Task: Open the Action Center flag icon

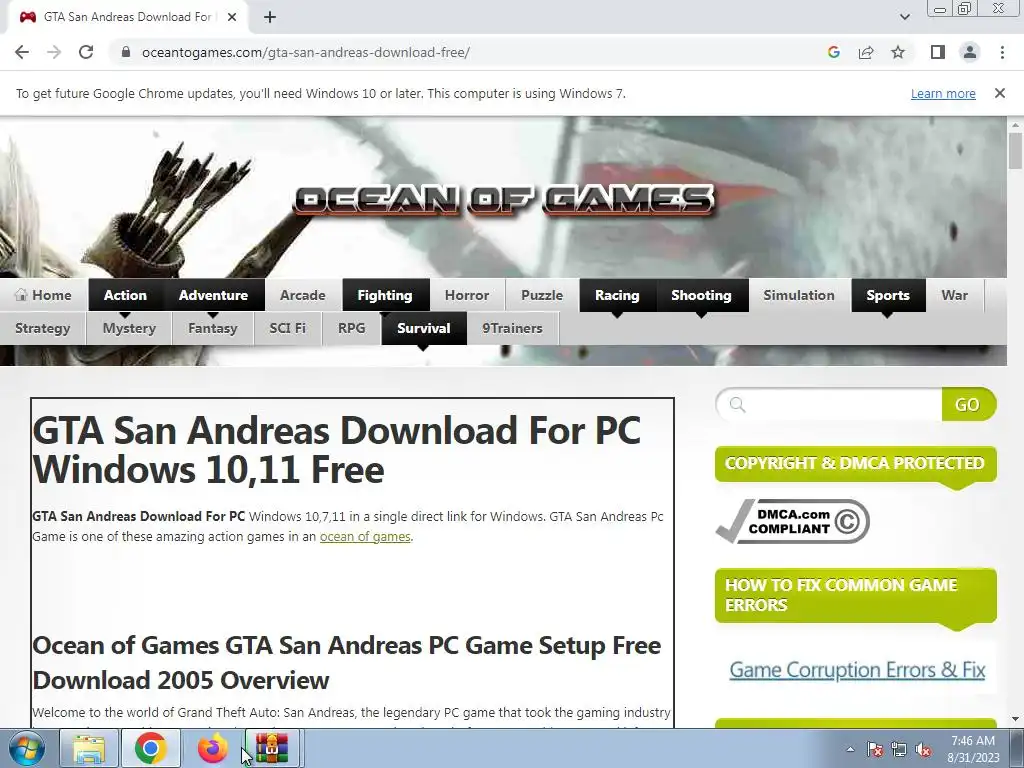Action: pyautogui.click(x=874, y=750)
